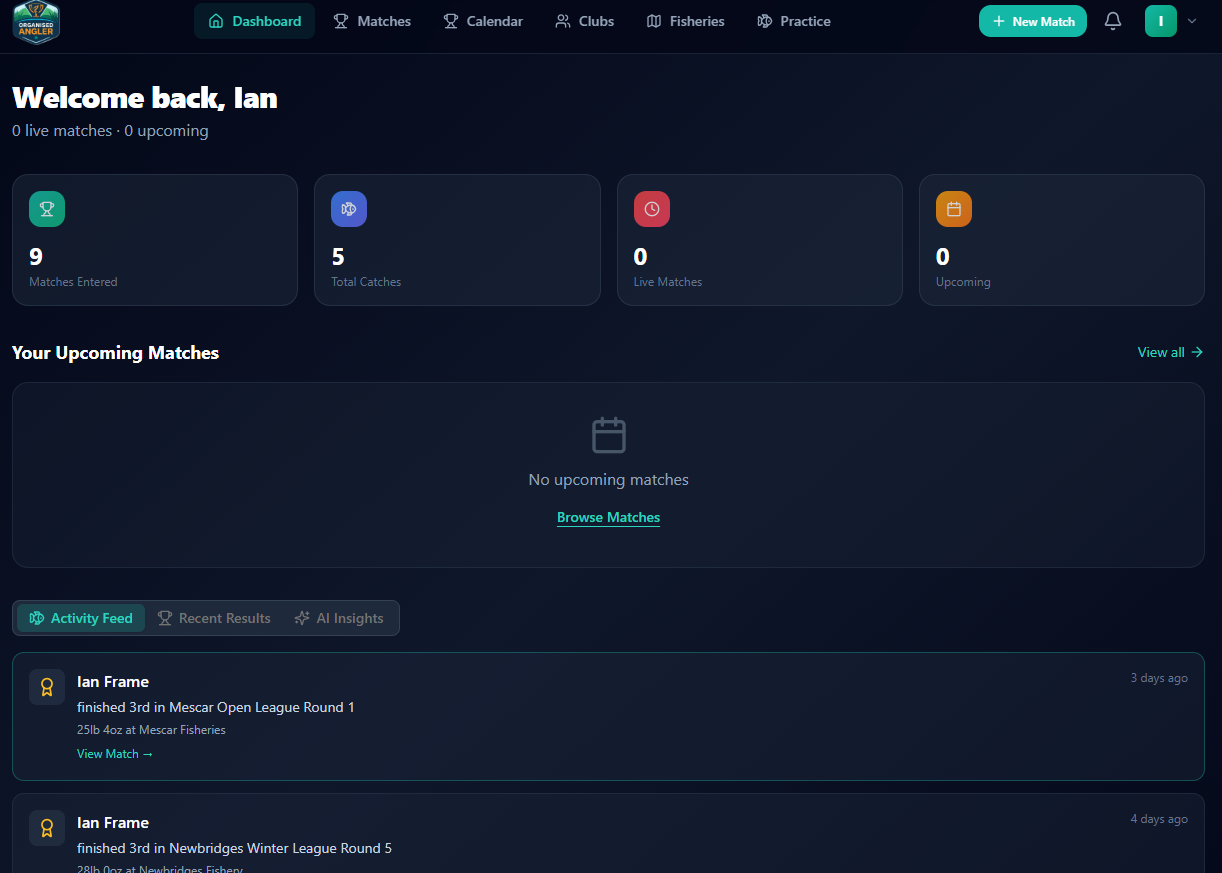
Task: Click the calendar icon above No upcoming matches
Action: pos(608,436)
